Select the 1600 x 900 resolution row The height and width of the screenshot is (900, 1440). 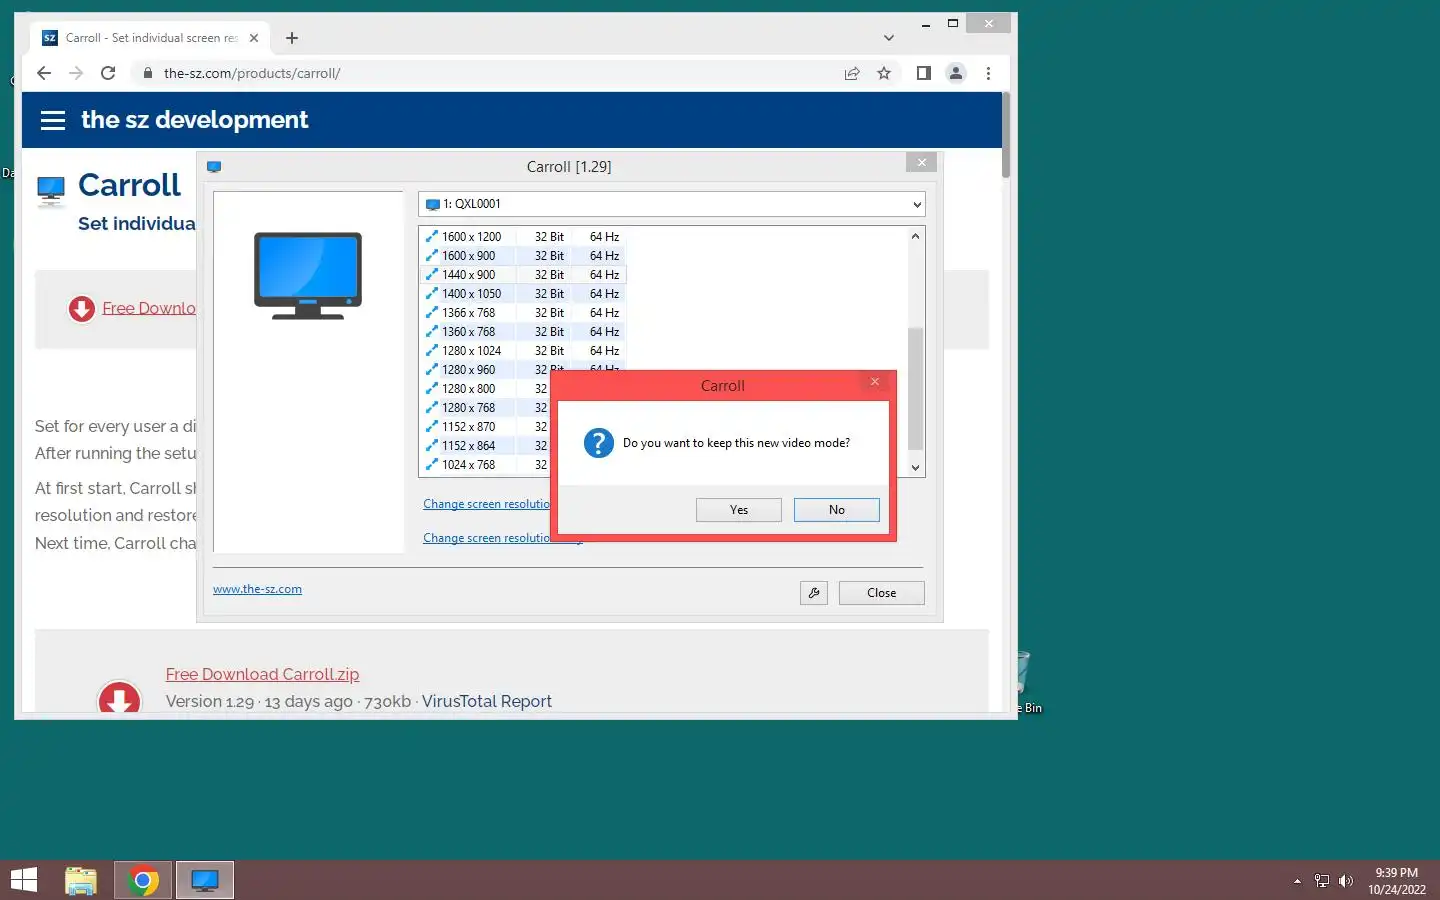(x=522, y=256)
